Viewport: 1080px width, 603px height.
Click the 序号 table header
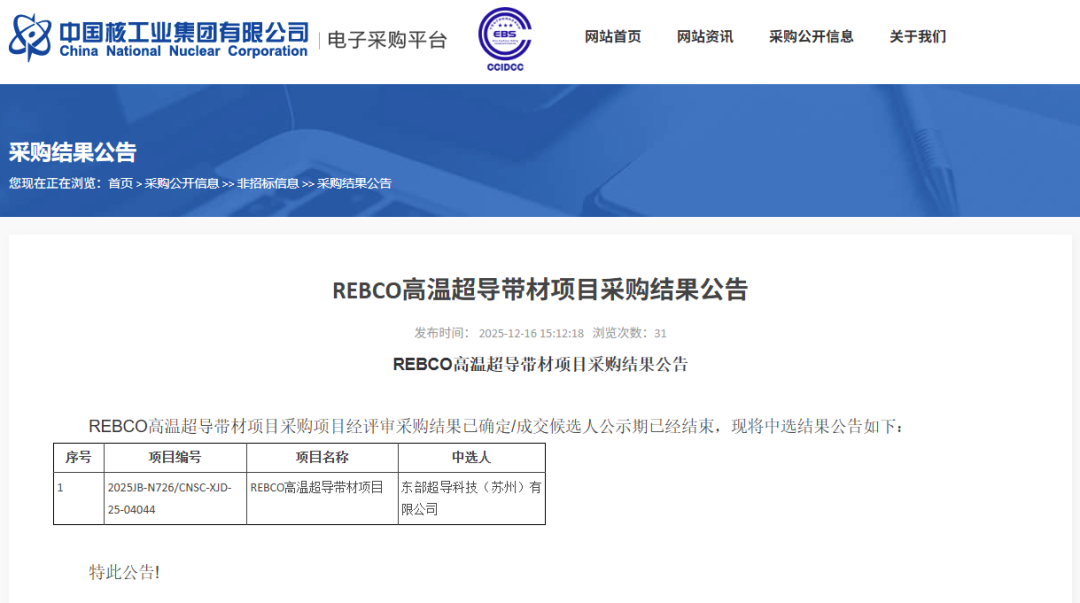tap(79, 458)
